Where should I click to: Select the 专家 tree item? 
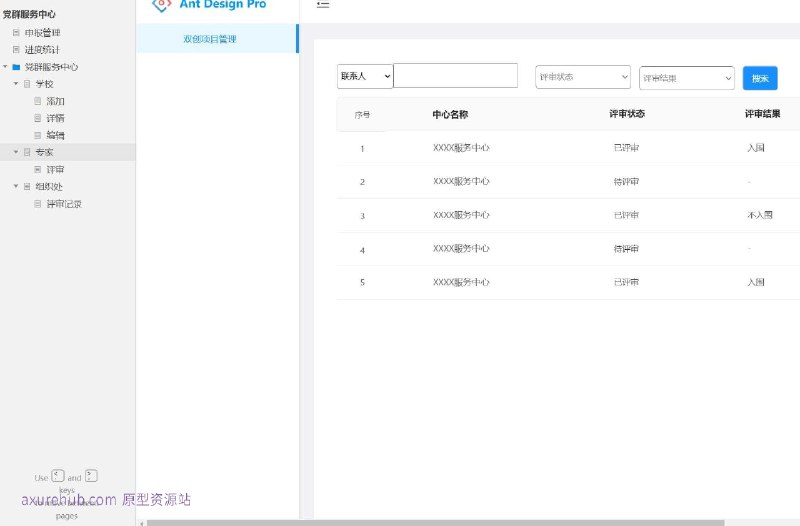click(x=44, y=152)
